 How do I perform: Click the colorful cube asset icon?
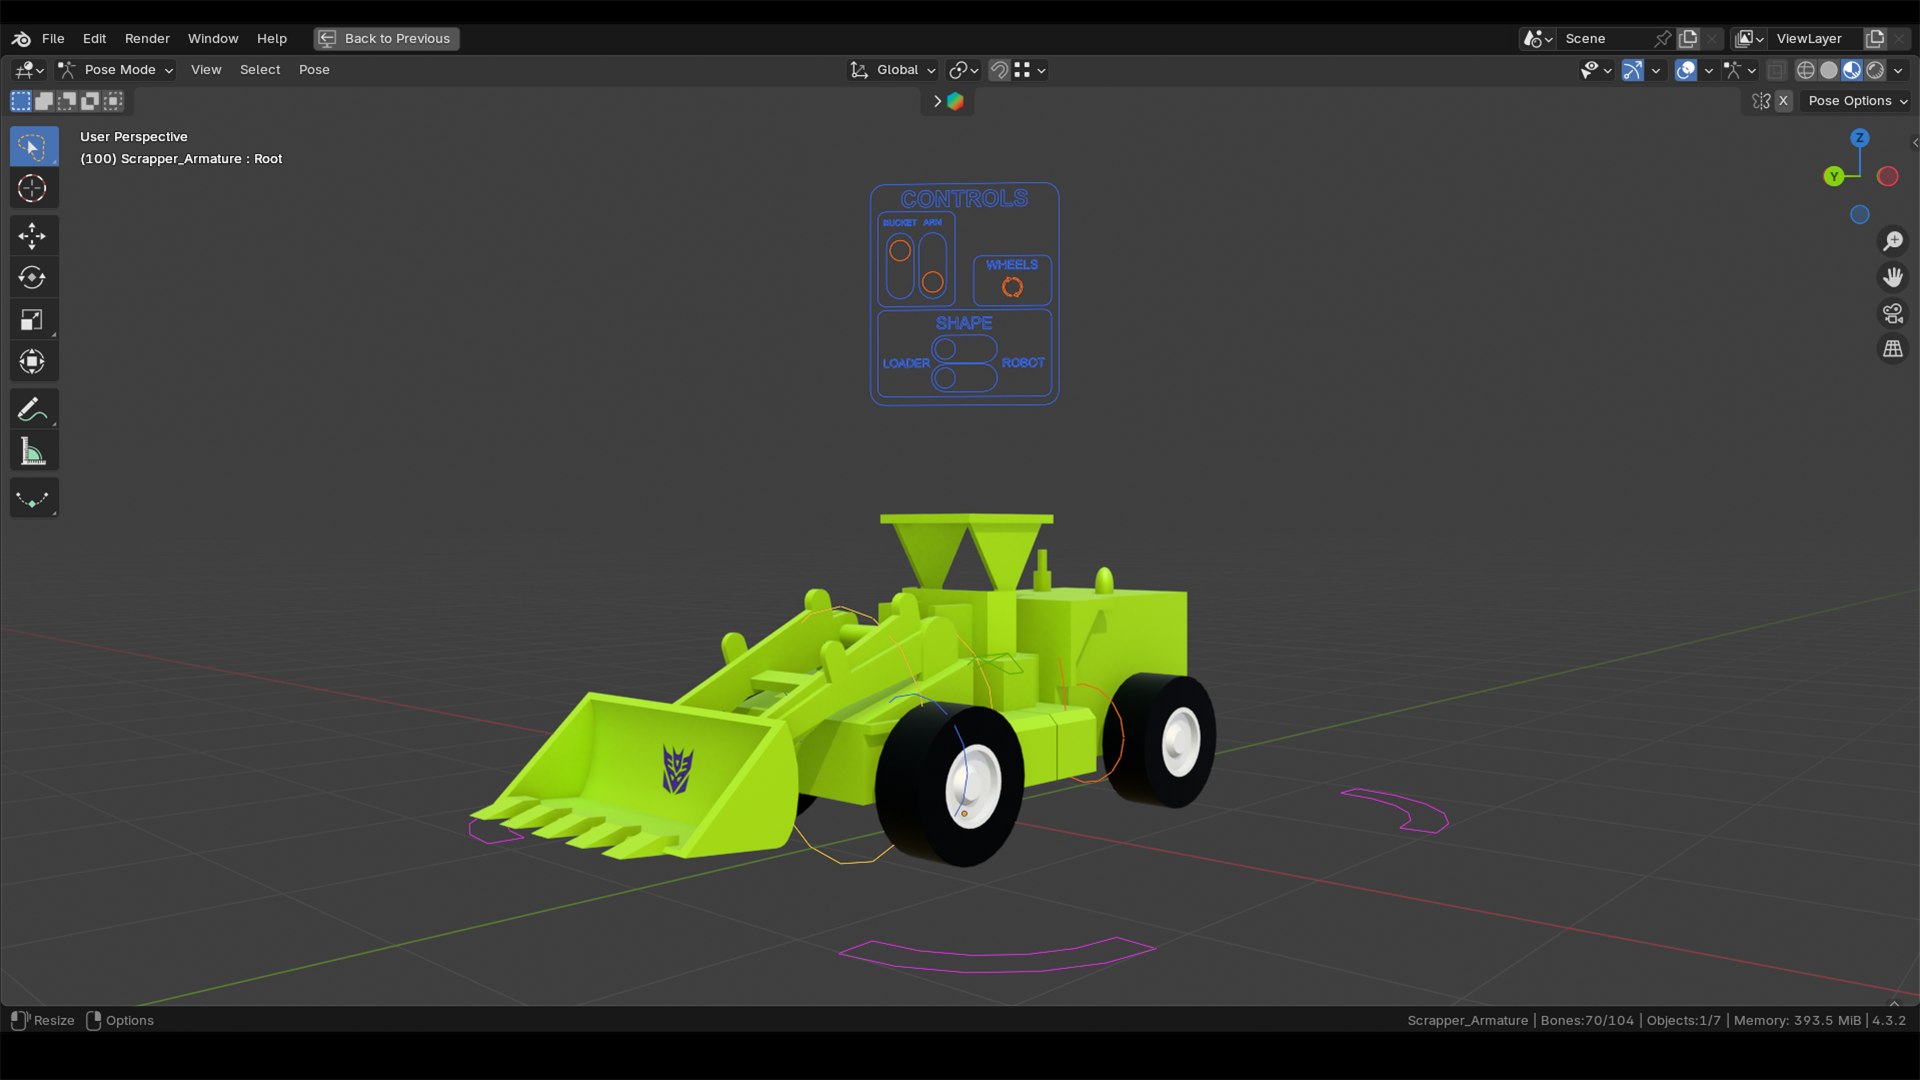(955, 101)
